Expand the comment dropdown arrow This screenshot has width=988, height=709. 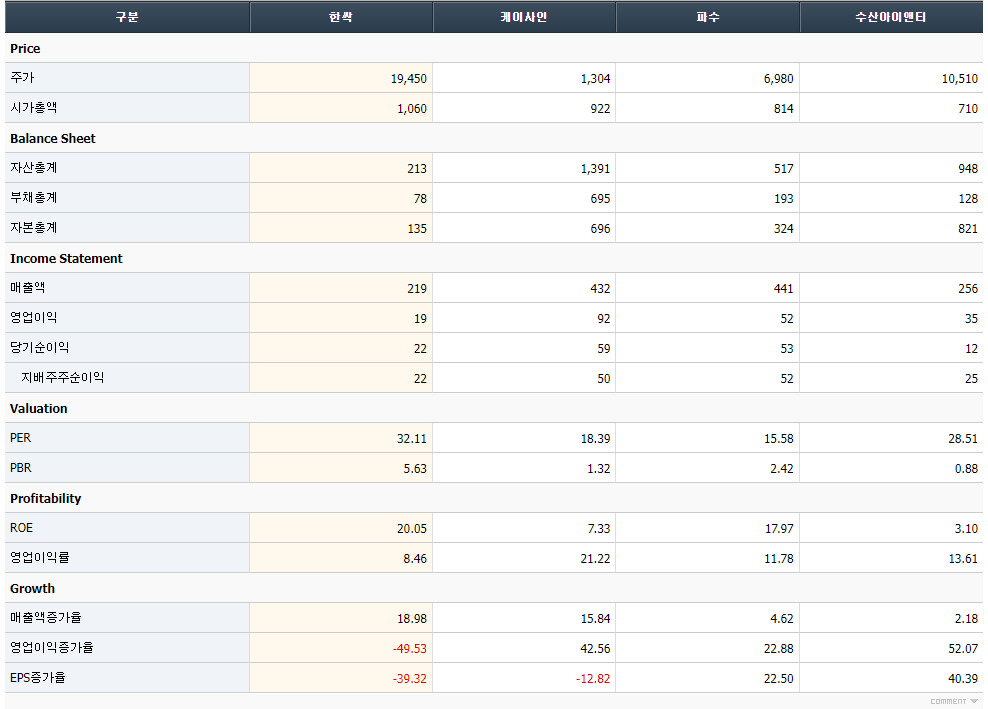pos(974,701)
